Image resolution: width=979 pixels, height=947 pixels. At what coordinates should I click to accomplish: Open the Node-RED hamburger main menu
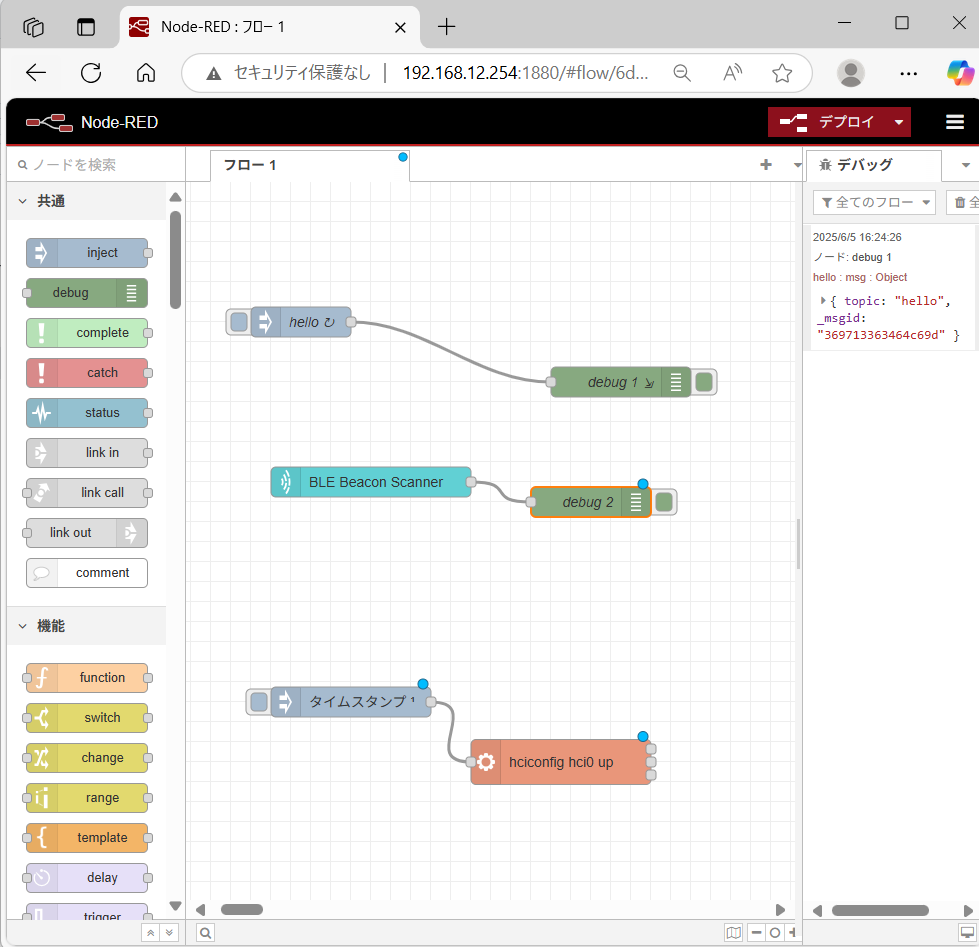coord(955,122)
